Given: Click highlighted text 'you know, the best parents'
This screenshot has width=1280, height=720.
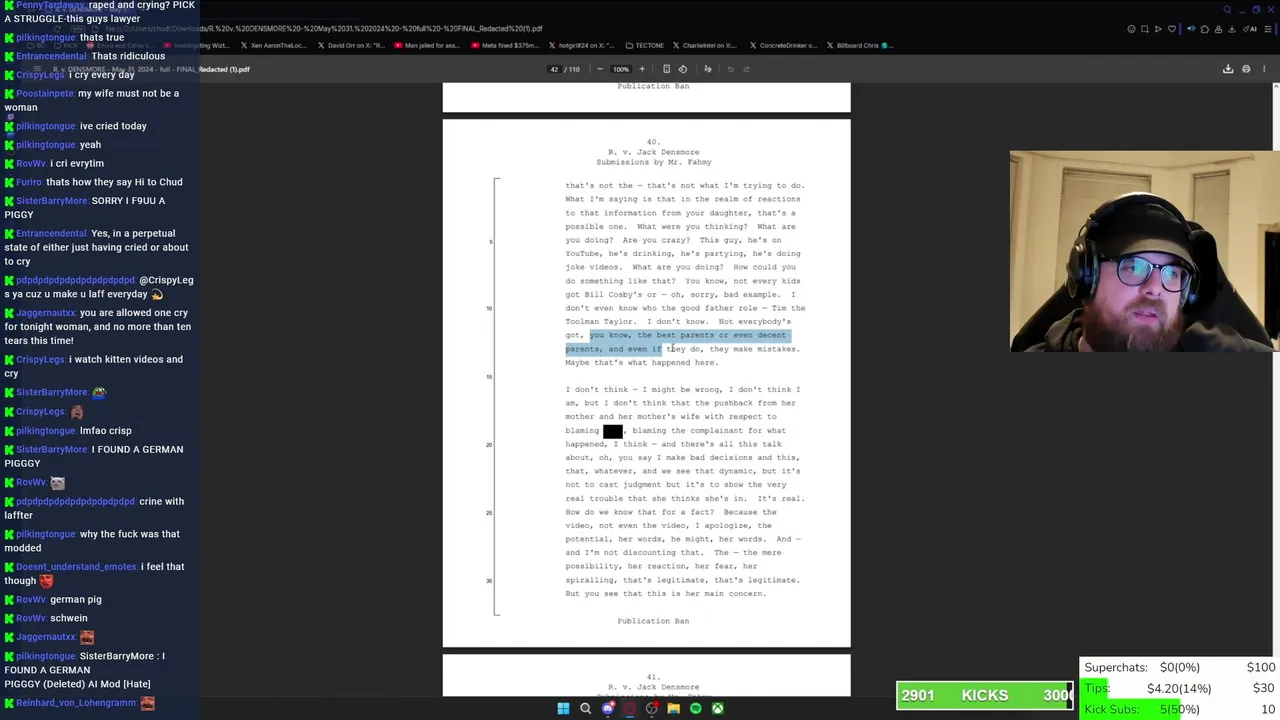Looking at the screenshot, I should (652, 335).
